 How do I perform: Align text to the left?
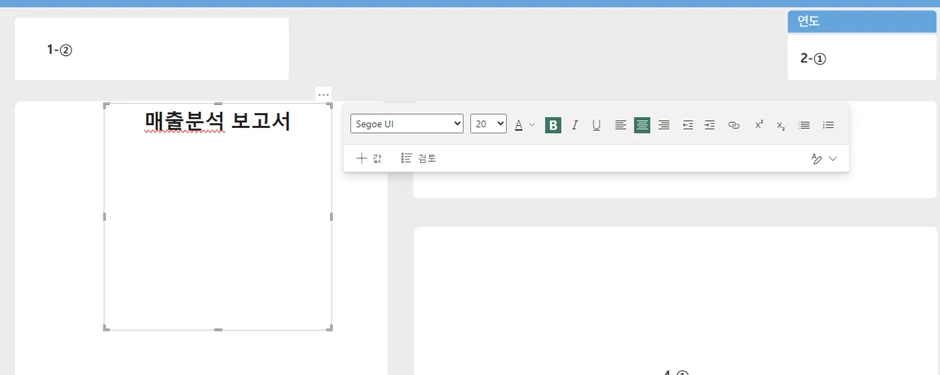(x=620, y=125)
